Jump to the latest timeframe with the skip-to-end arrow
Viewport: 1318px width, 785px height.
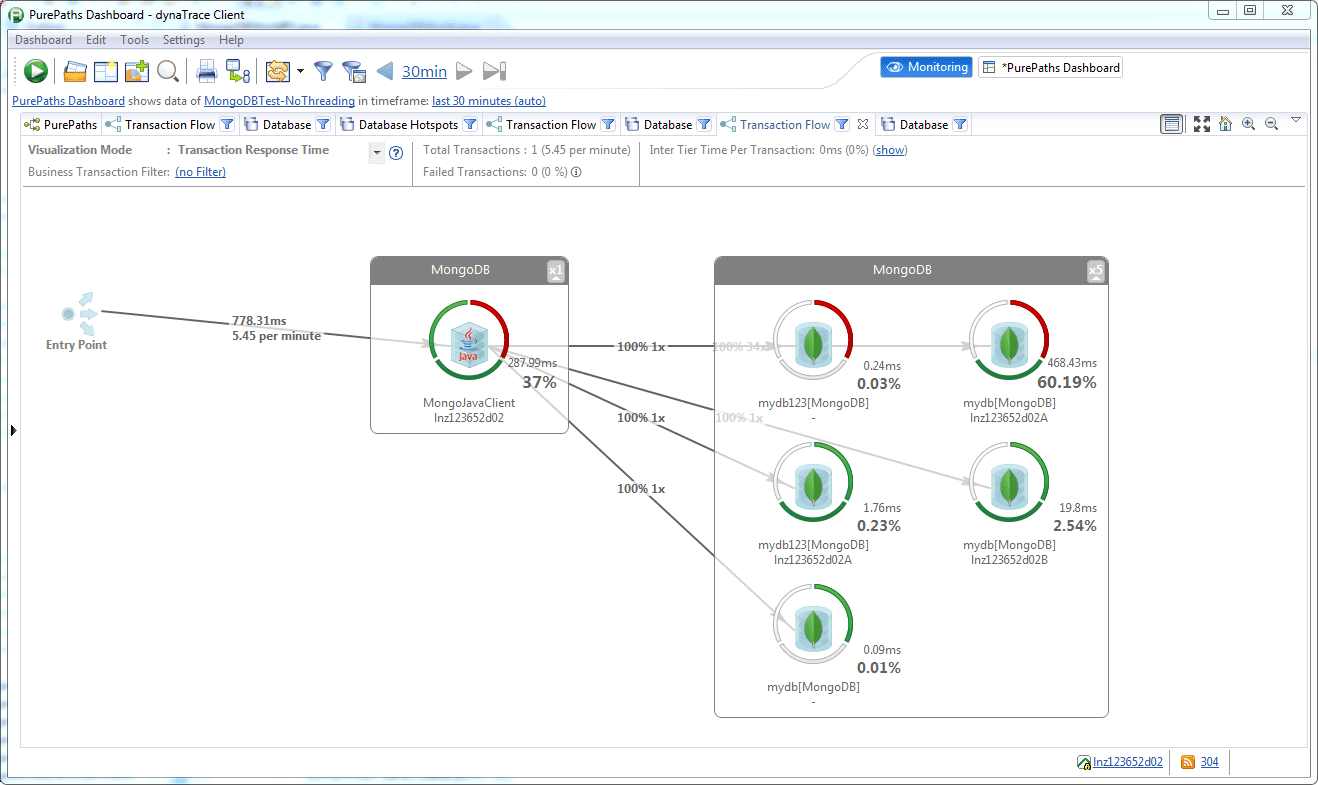[x=495, y=71]
